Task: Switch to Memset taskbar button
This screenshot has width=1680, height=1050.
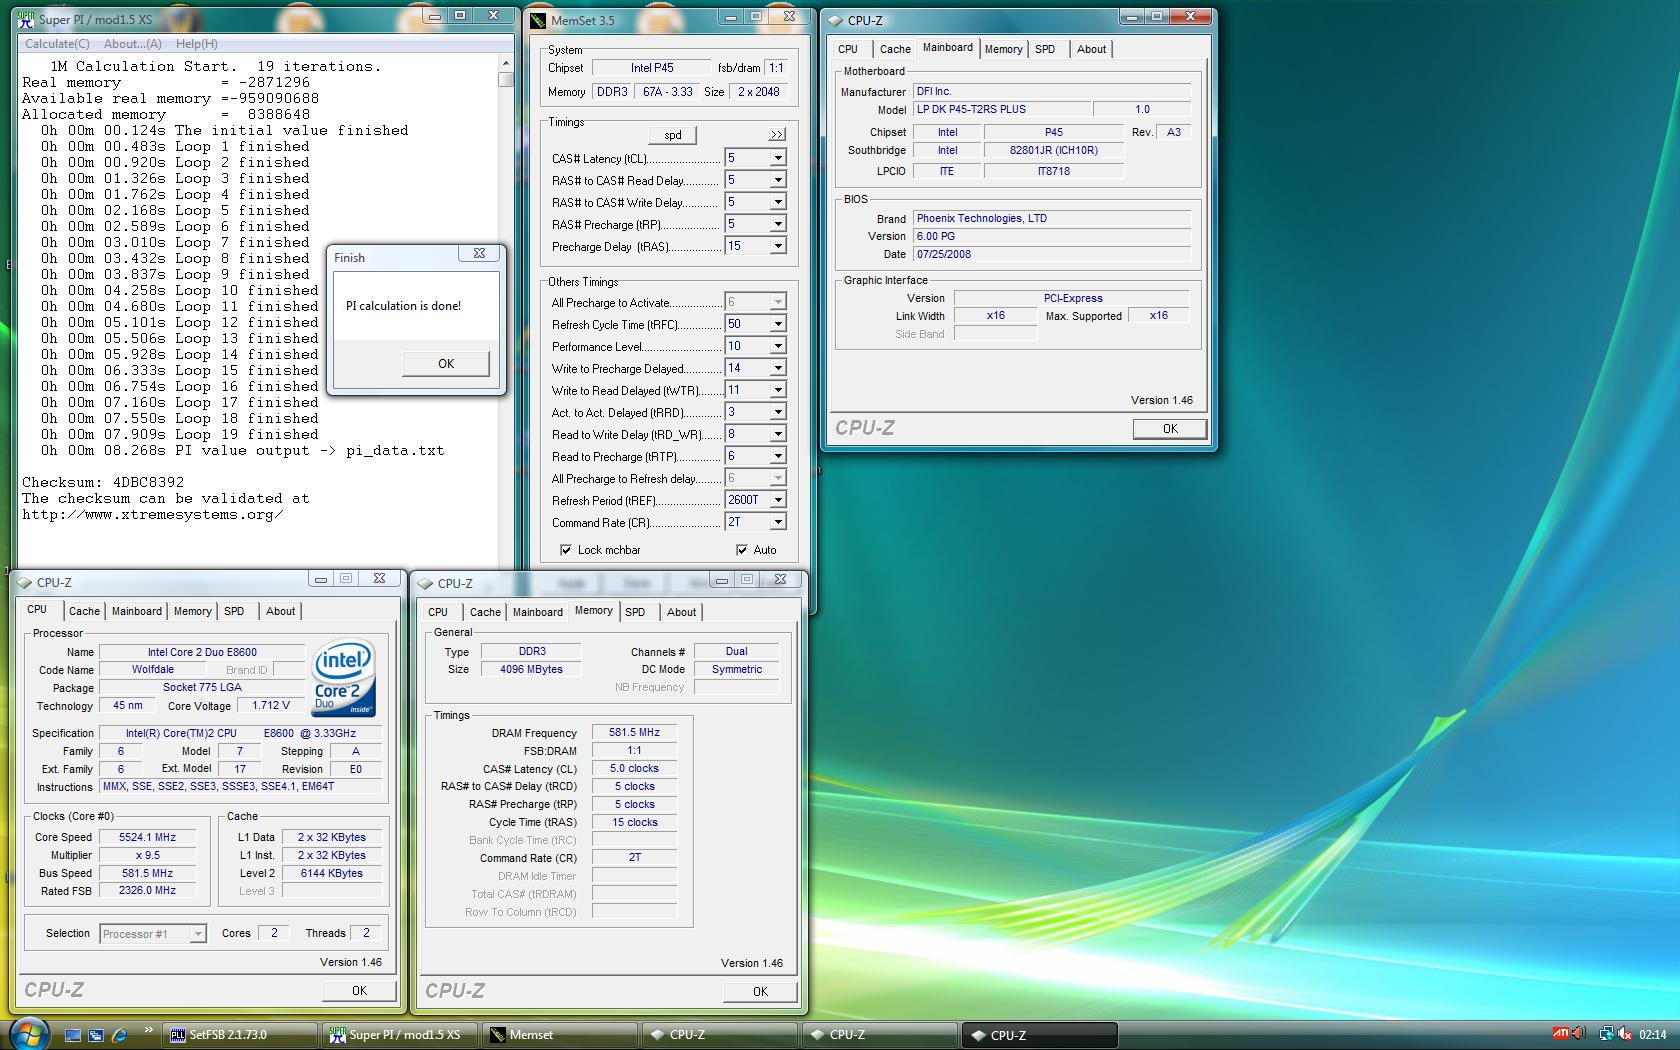Action: pos(560,1035)
